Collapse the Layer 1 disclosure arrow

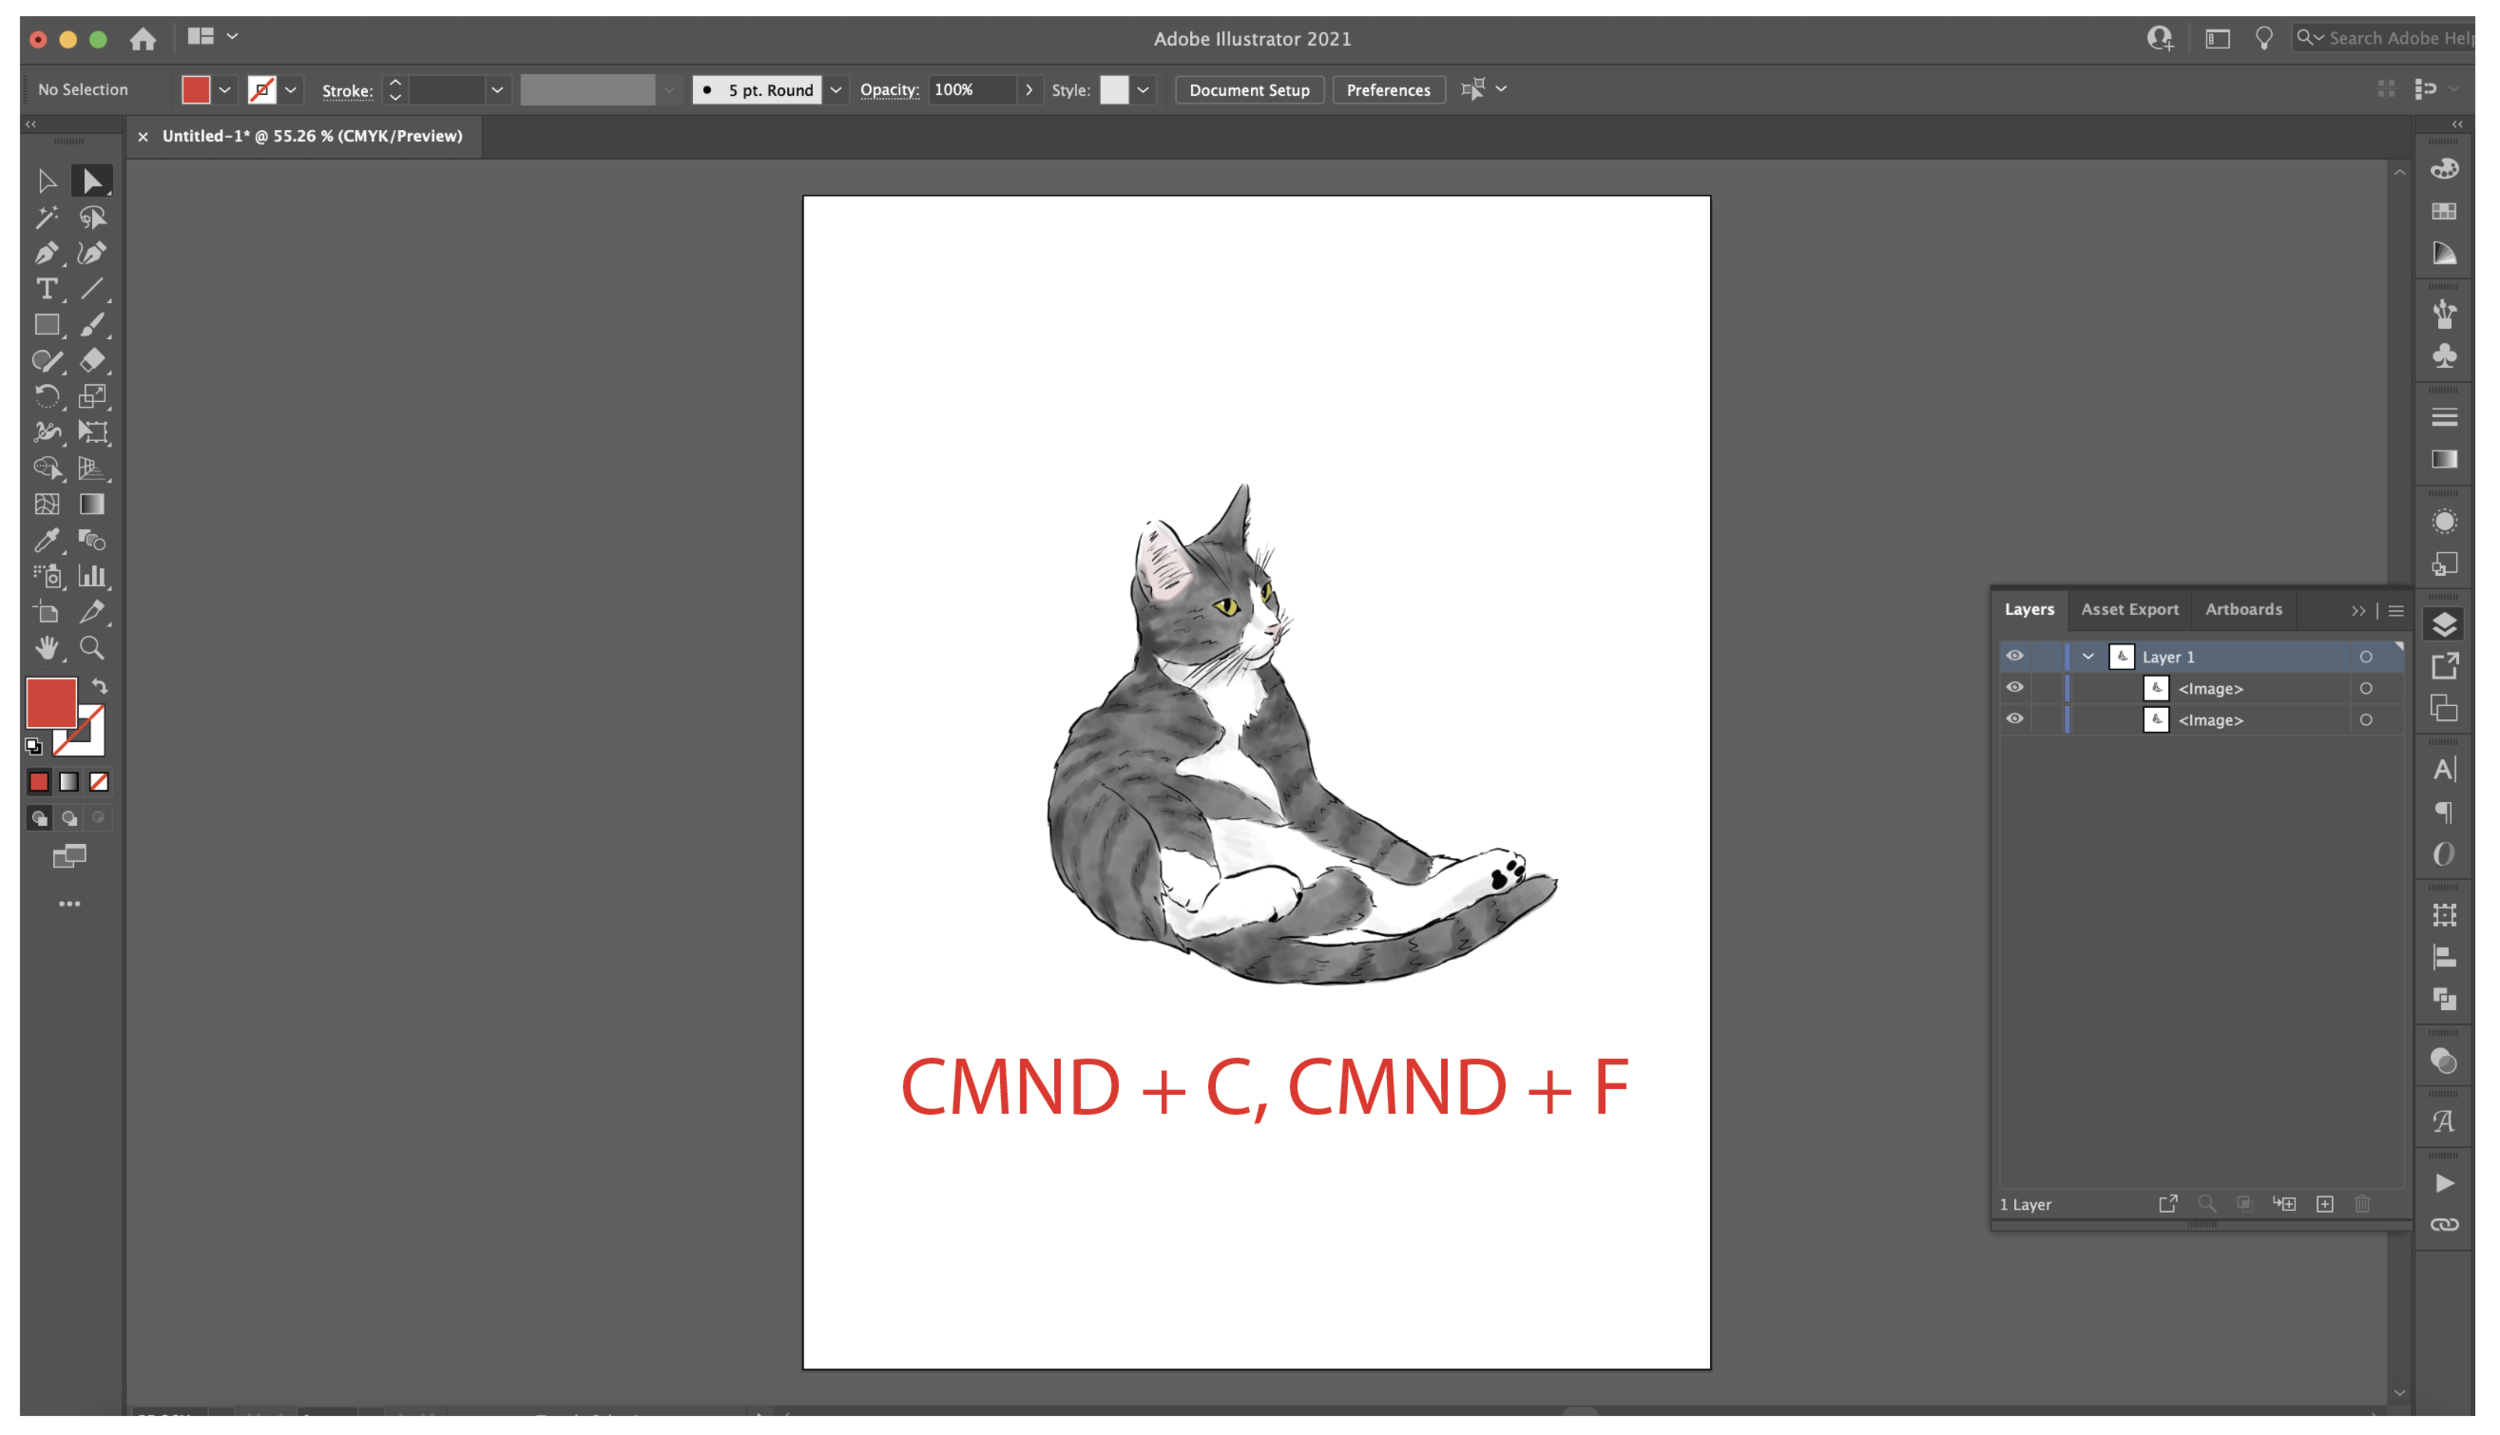pos(2088,656)
